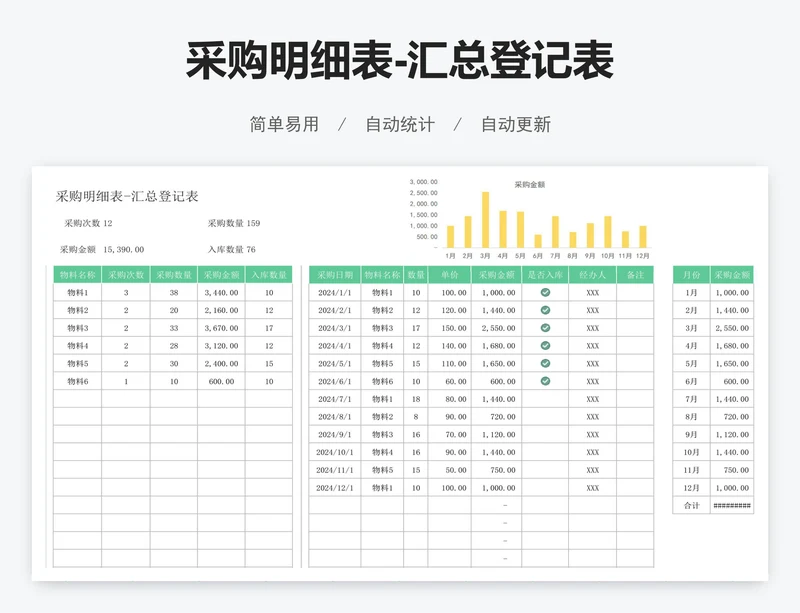The width and height of the screenshot is (800, 613).
Task: Click the 数量 header in the detail table
Action: pos(416,275)
